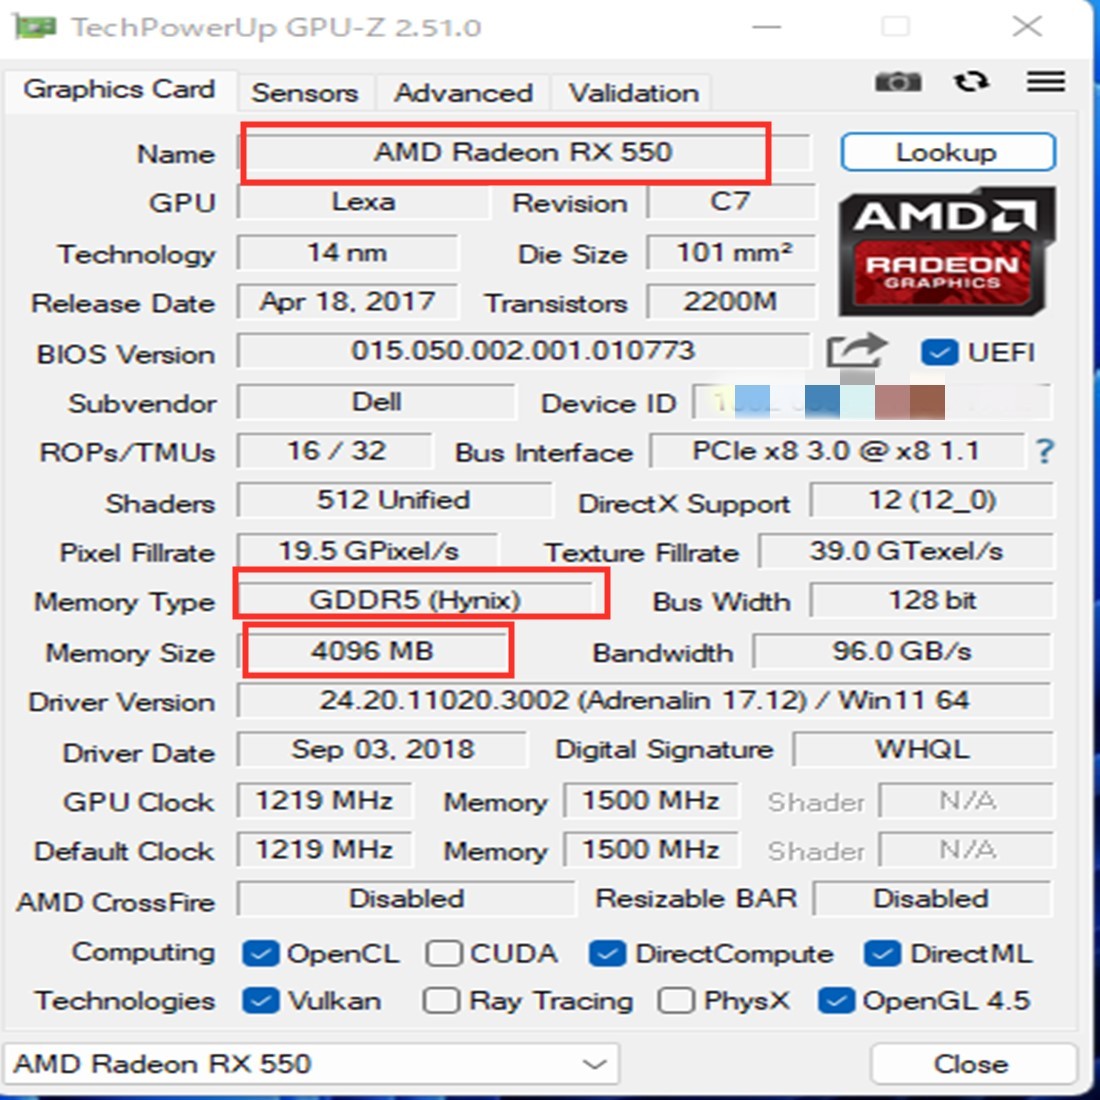
Task: Select the Graphics Card tab
Action: 119,90
